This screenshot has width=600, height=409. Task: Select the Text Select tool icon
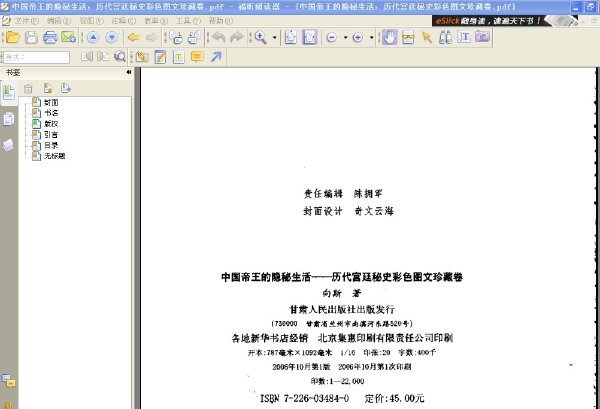click(463, 37)
